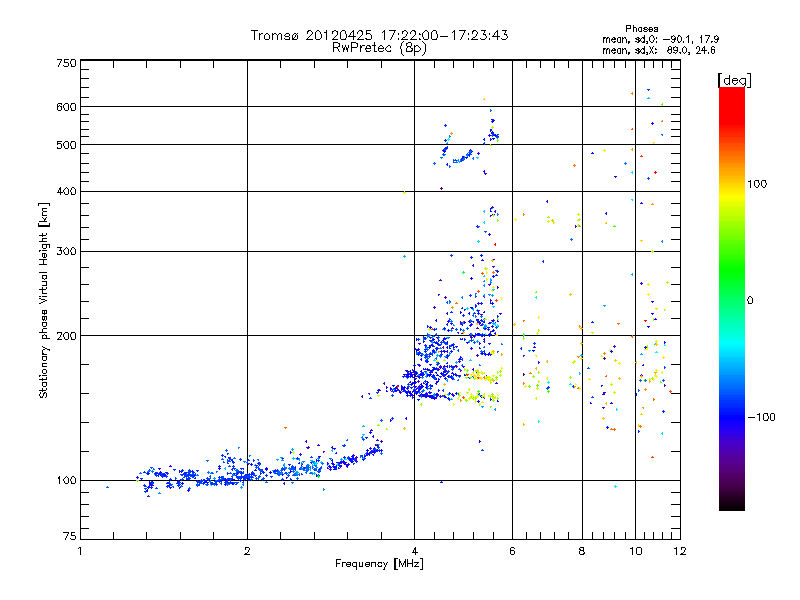Click the 'mean, sd,X: 89.0, 24.6' text
This screenshot has width=800, height=600.
click(x=659, y=51)
